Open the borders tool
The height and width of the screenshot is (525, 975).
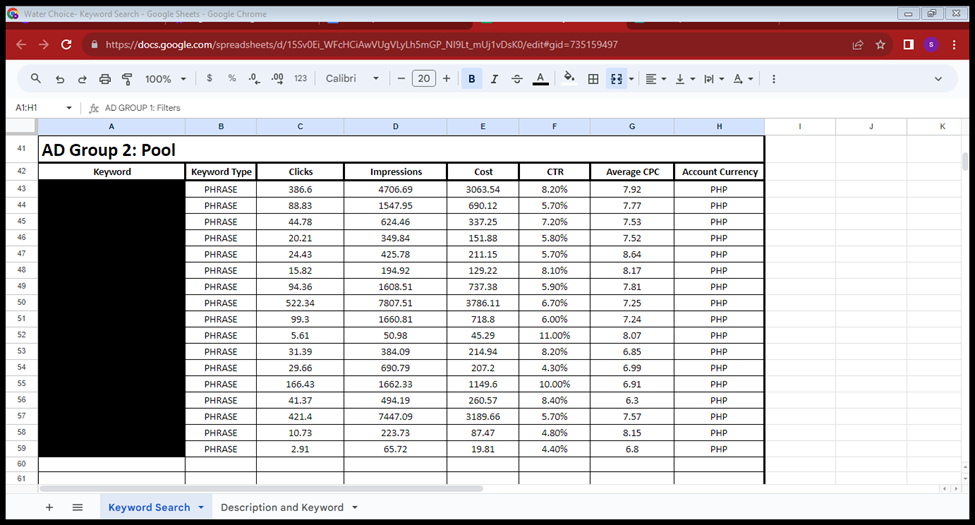pos(593,79)
